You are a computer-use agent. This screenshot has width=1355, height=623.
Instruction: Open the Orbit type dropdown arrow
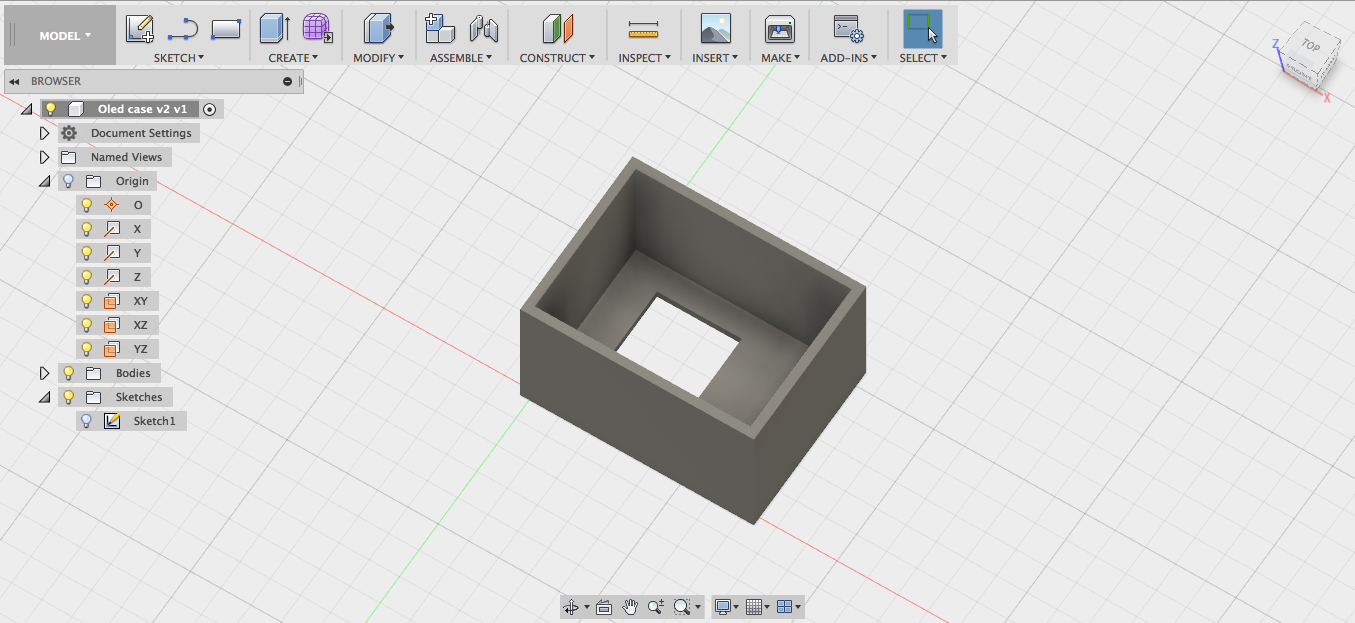pyautogui.click(x=587, y=607)
